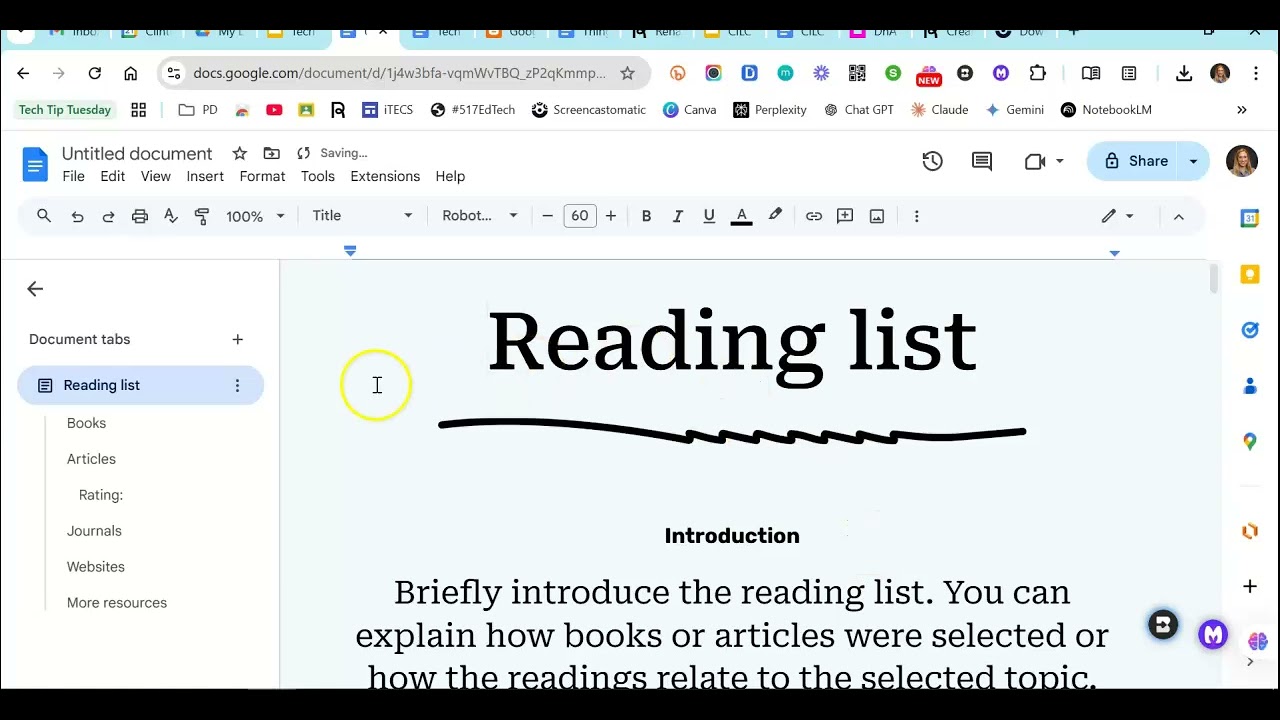Jump to More resources heading
This screenshot has width=1280, height=720.
(x=117, y=603)
